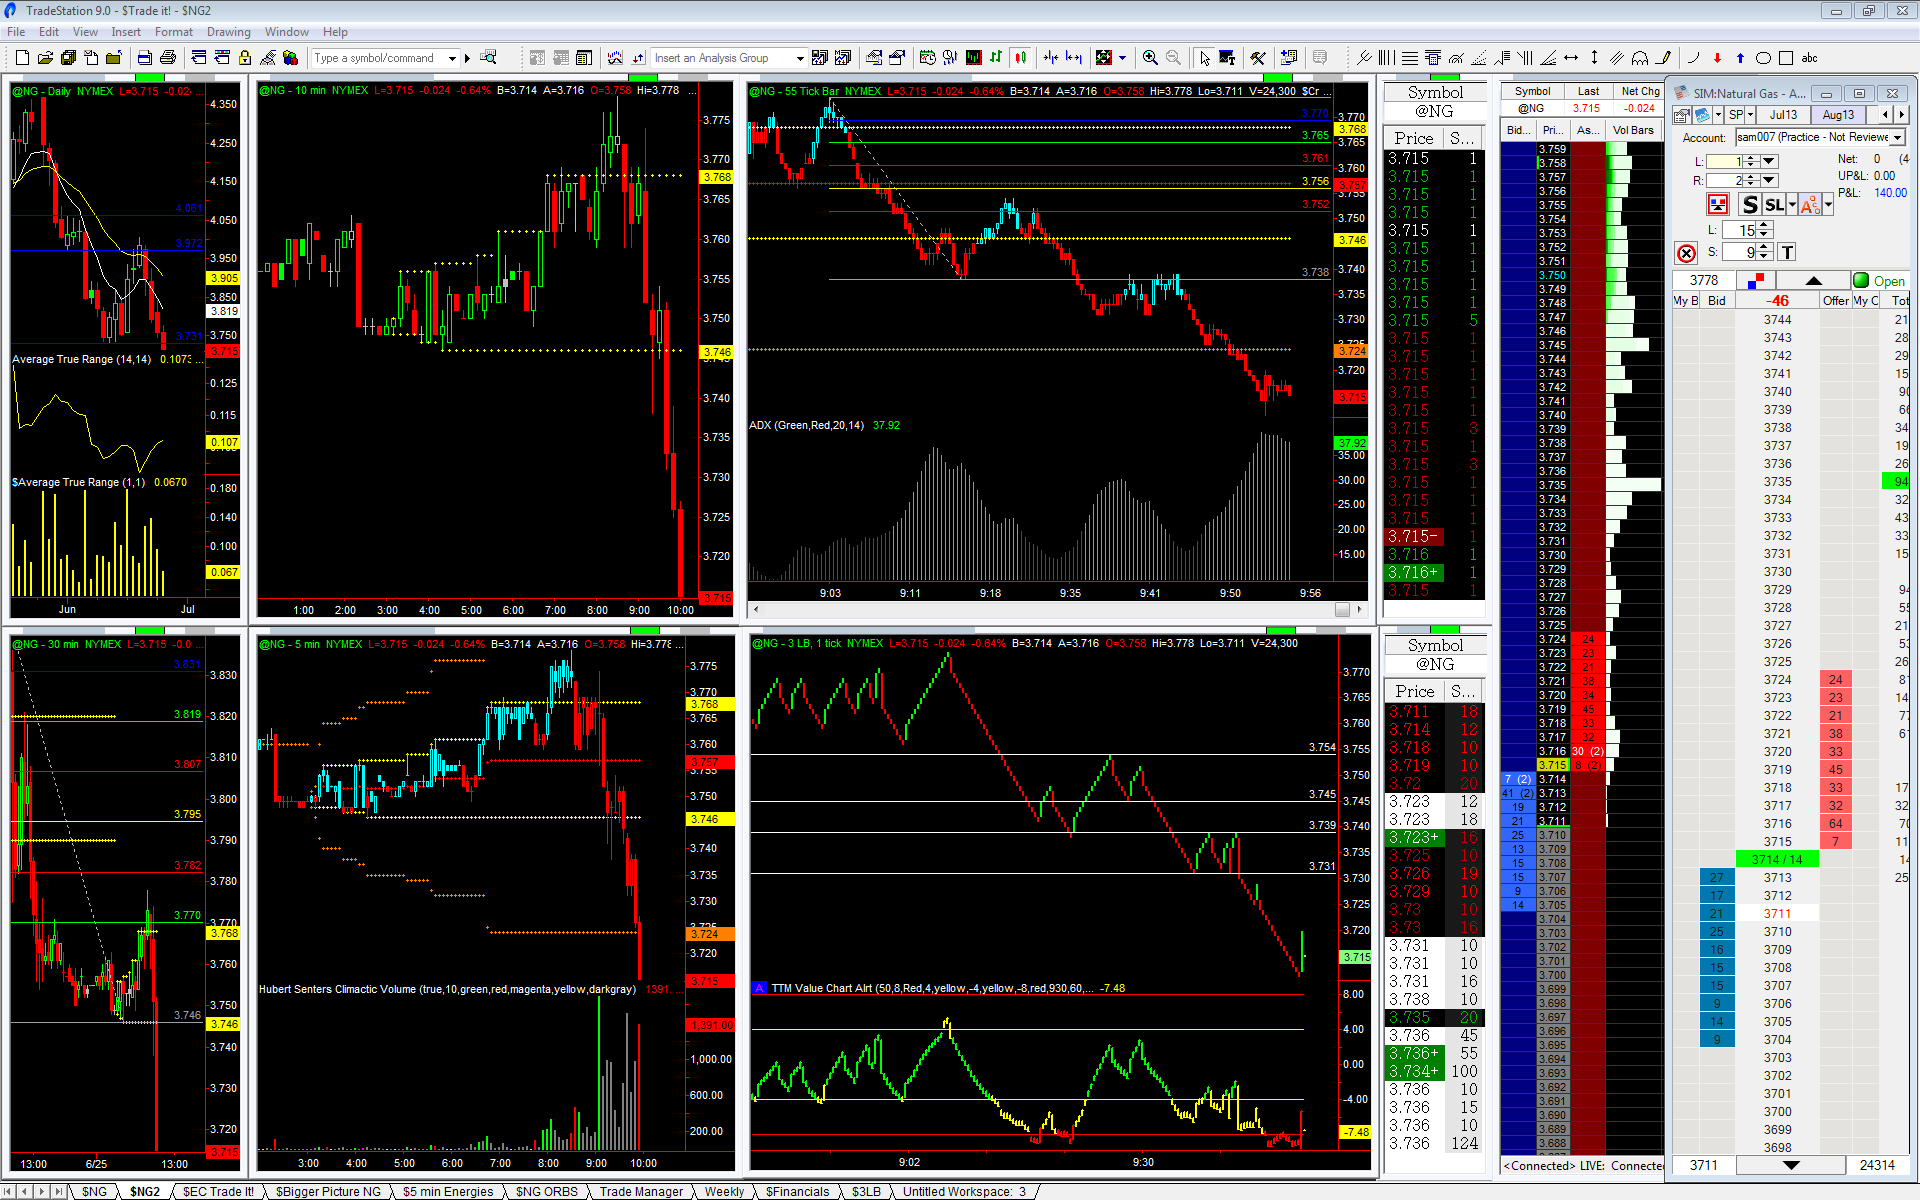This screenshot has width=1920, height=1200.
Task: Toggle the S stop order button
Action: click(1749, 205)
